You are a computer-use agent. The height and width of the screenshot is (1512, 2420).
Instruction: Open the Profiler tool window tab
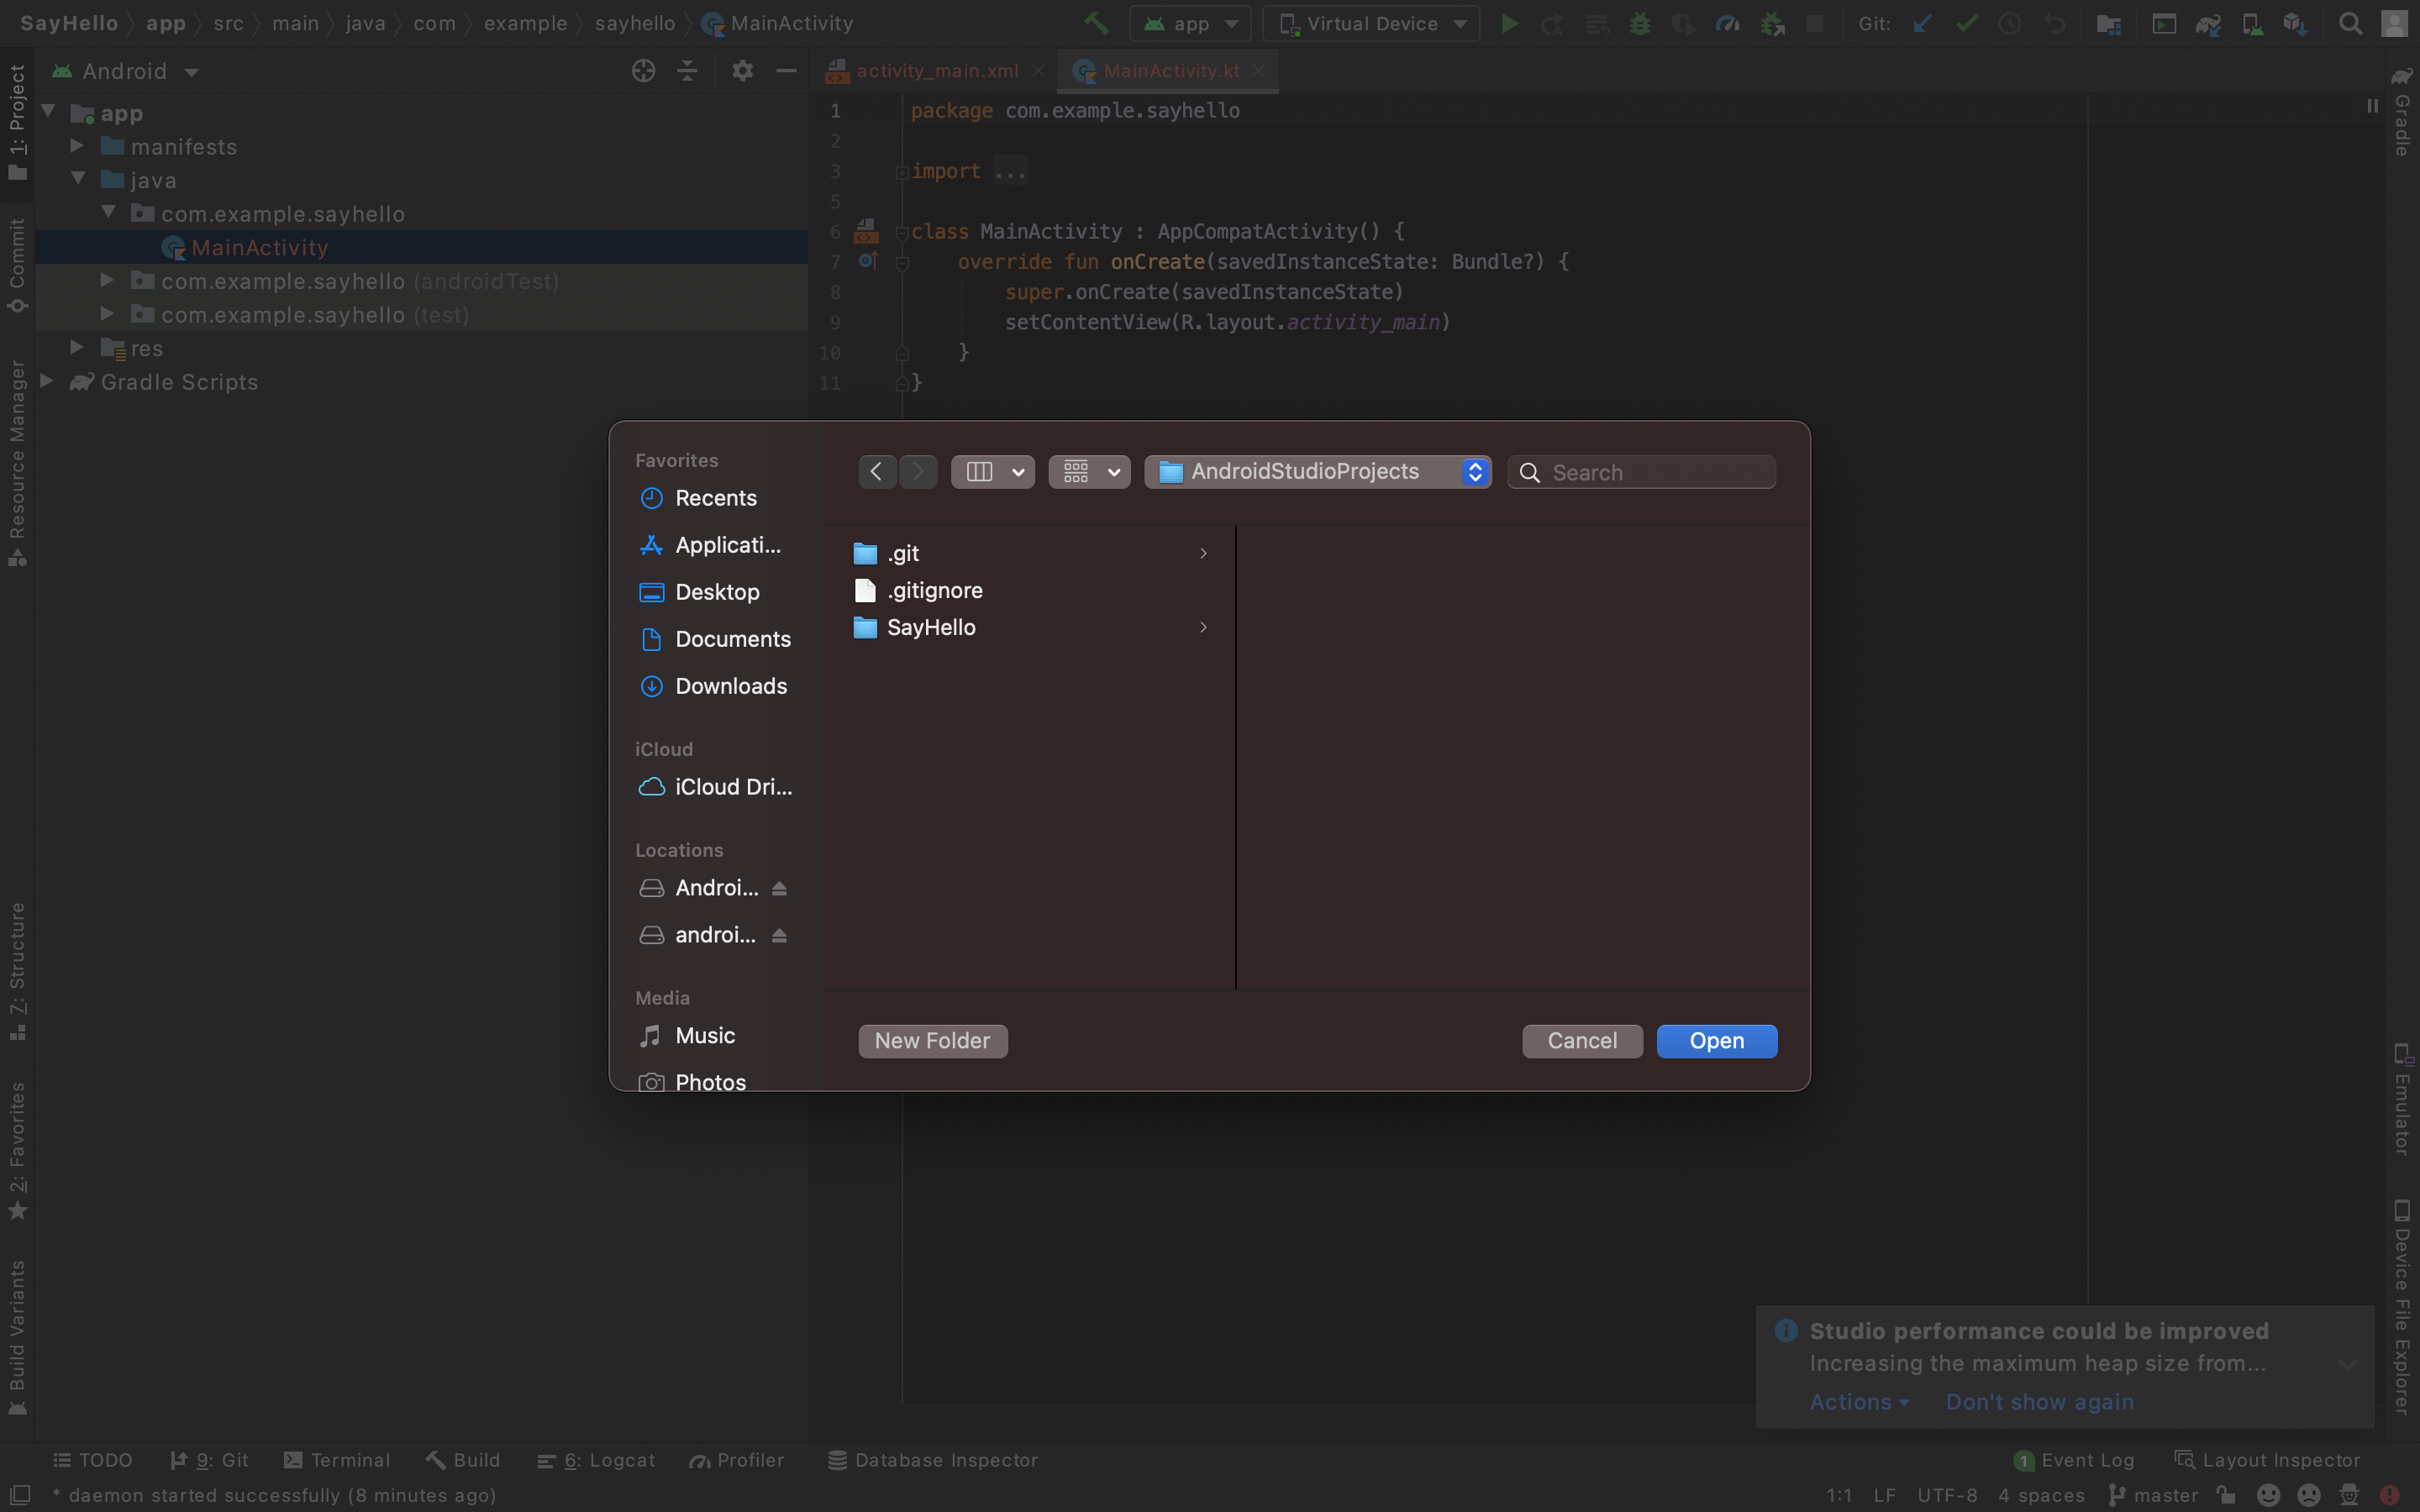tap(737, 1460)
